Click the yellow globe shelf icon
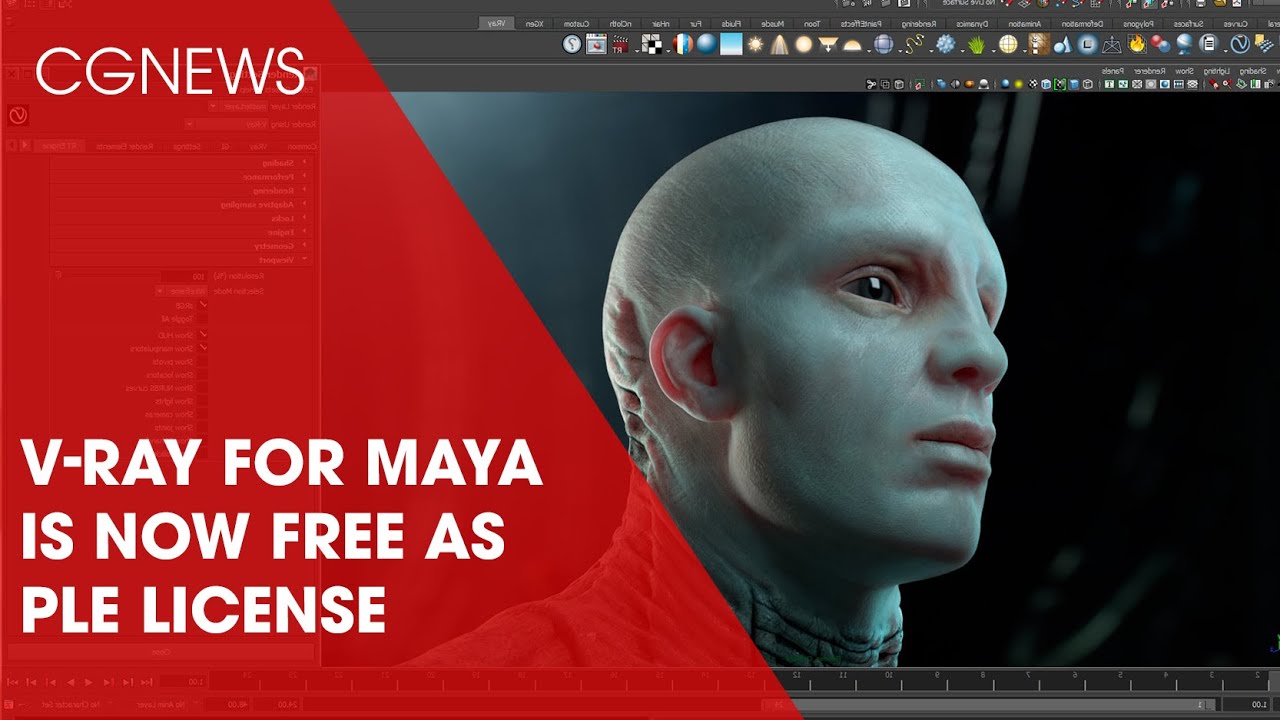 point(1008,44)
